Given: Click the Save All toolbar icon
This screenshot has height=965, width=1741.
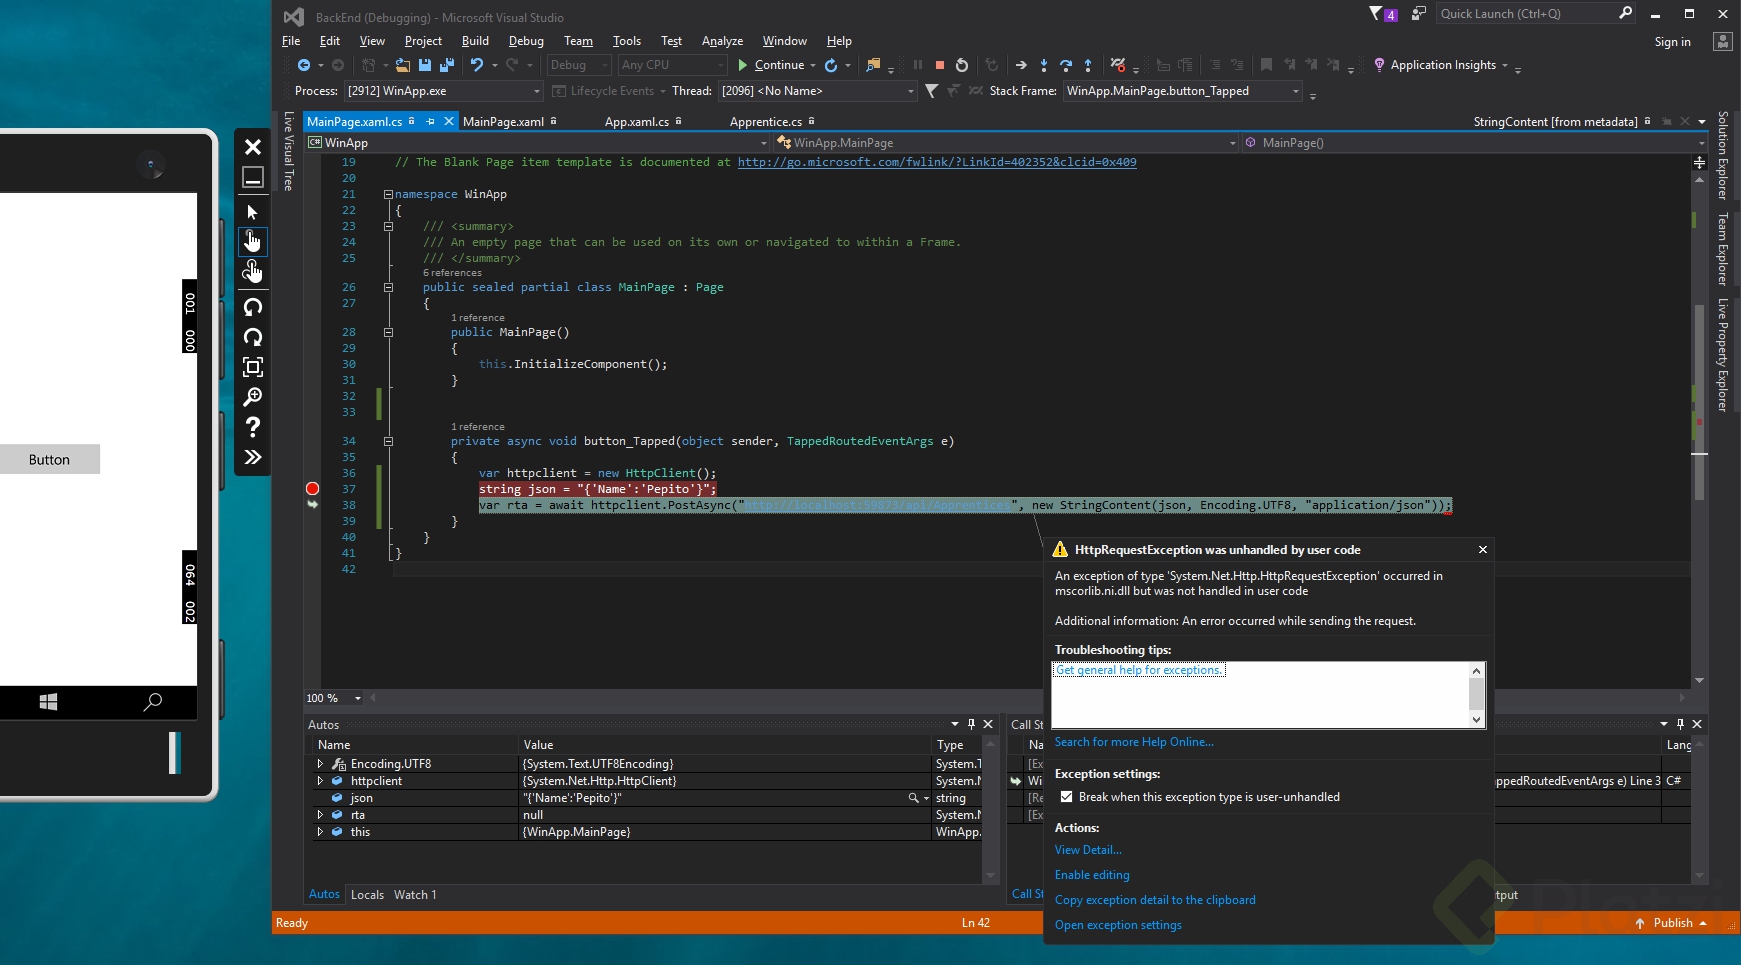Looking at the screenshot, I should (x=446, y=65).
